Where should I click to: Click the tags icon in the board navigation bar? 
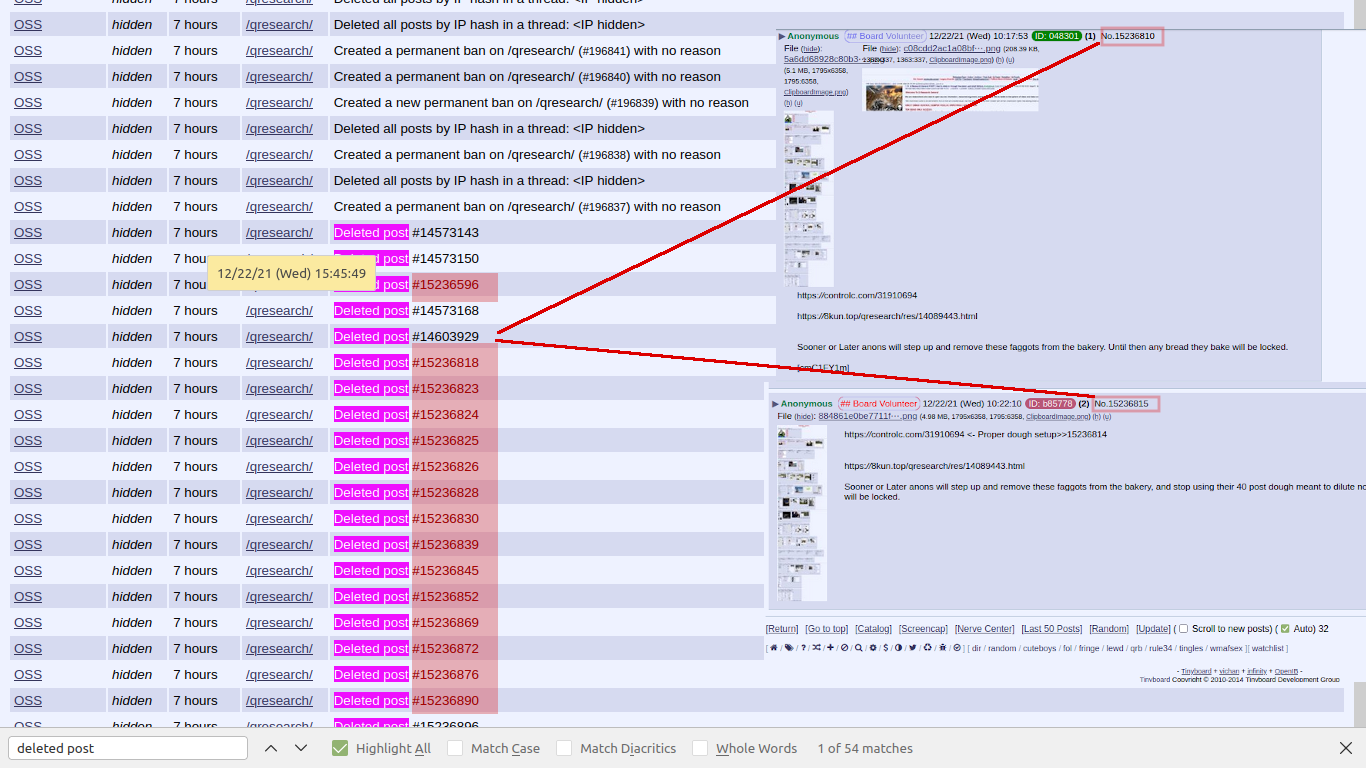click(x=789, y=648)
